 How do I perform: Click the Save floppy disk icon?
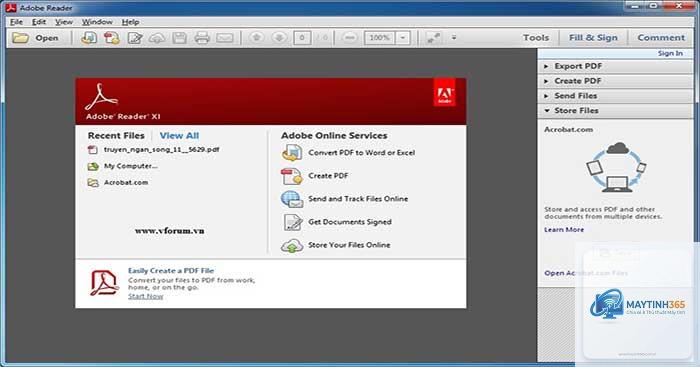179,38
